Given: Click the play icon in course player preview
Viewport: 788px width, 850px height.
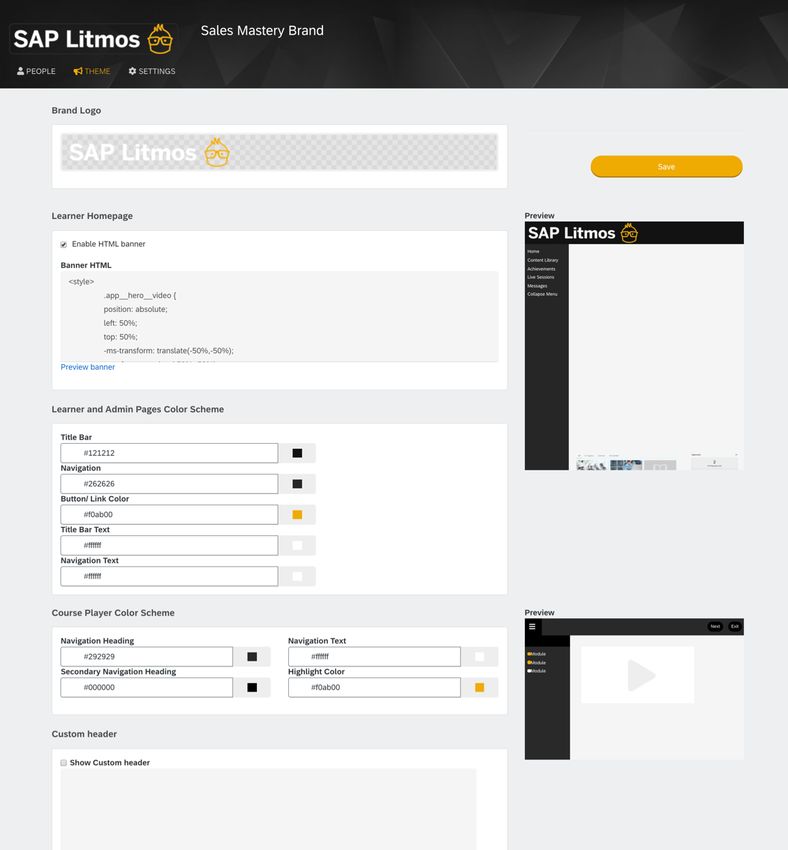Looking at the screenshot, I should coord(641,675).
